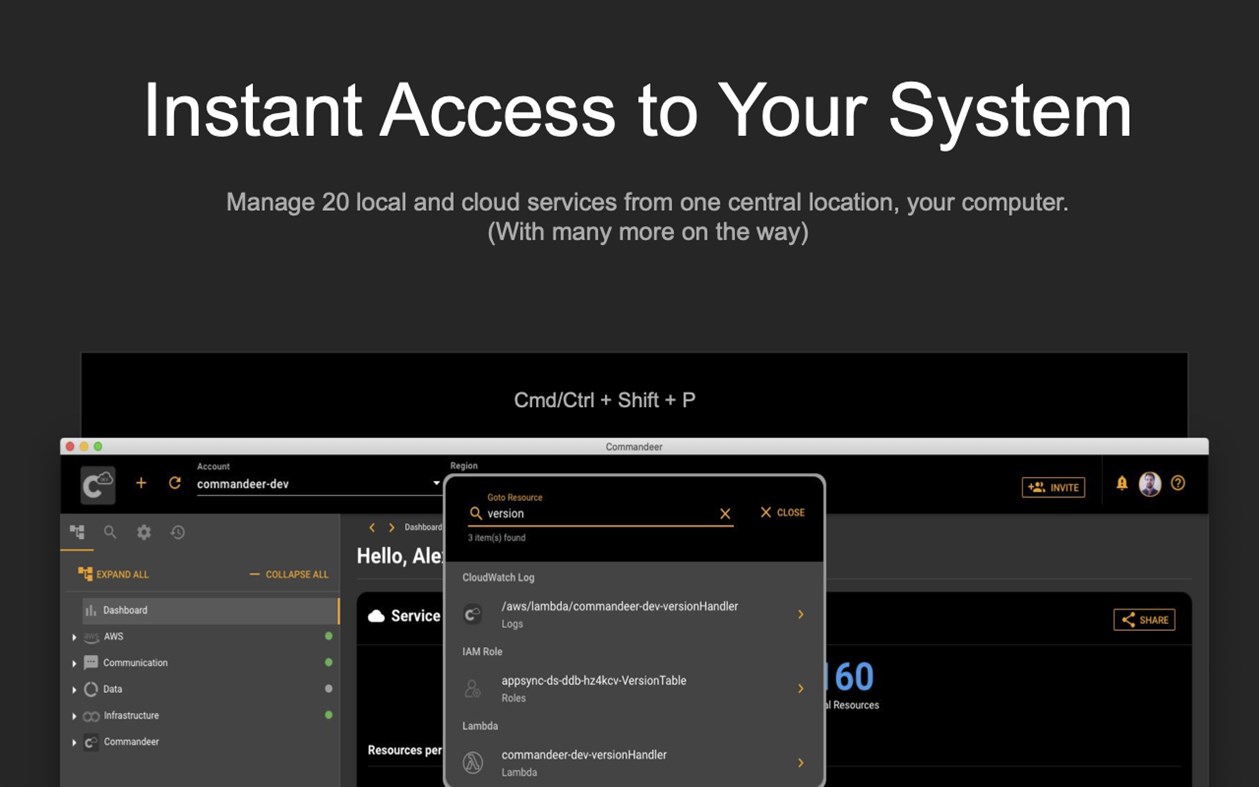Screen dimensions: 1259x787
Task: Expand the Infrastructure tree node
Action: pos(74,716)
